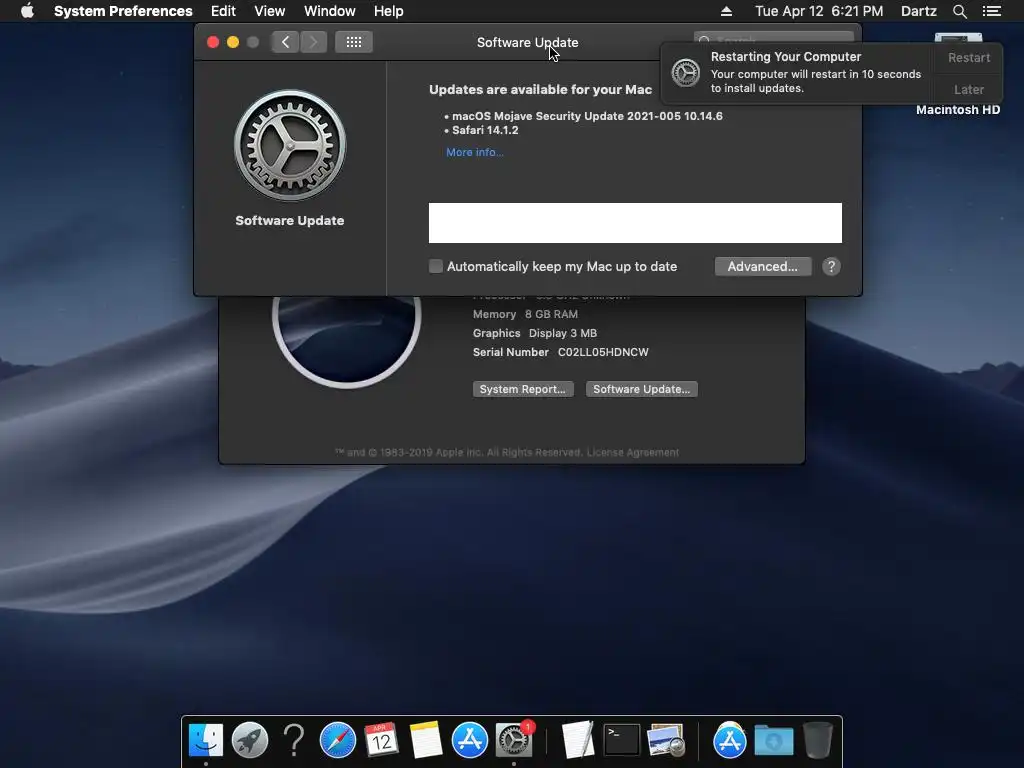This screenshot has height=768, width=1024.
Task: Launch Terminal from the Dock
Action: coord(621,740)
